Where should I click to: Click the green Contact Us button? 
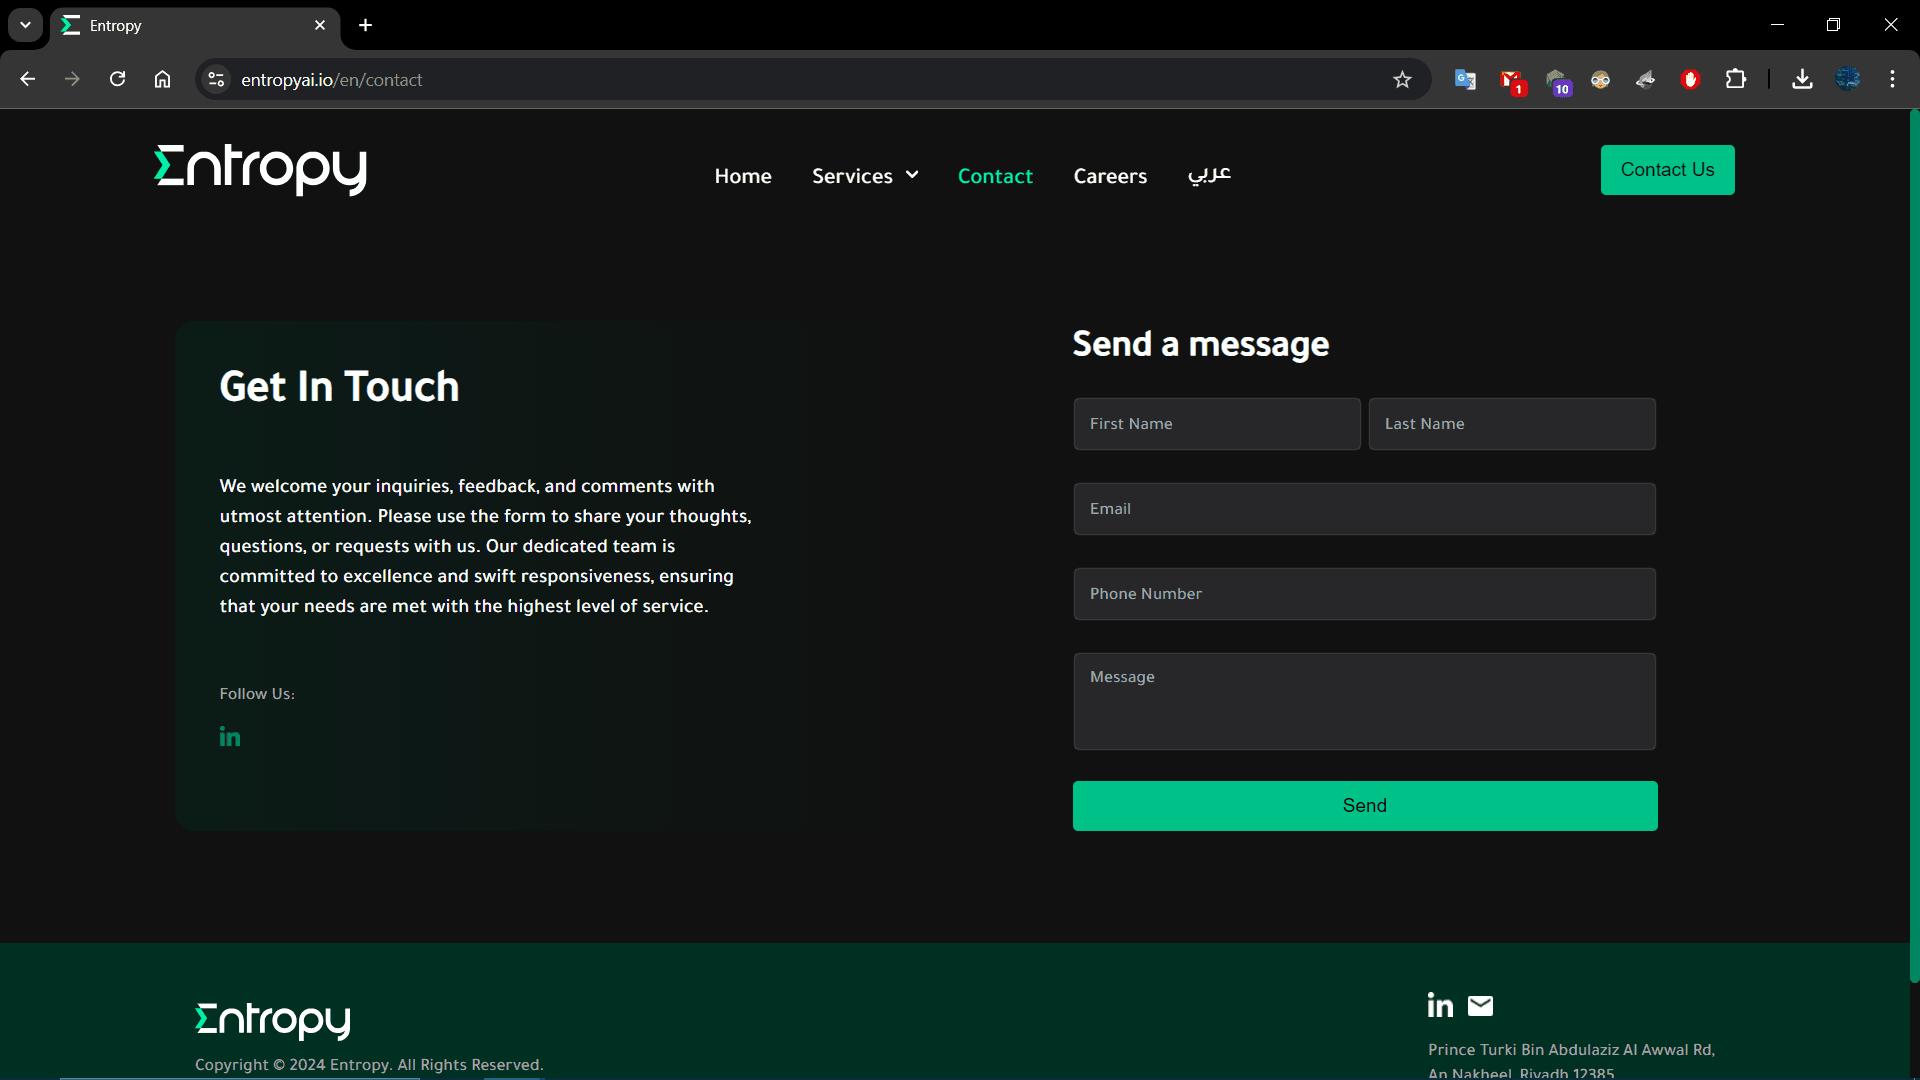(x=1667, y=170)
